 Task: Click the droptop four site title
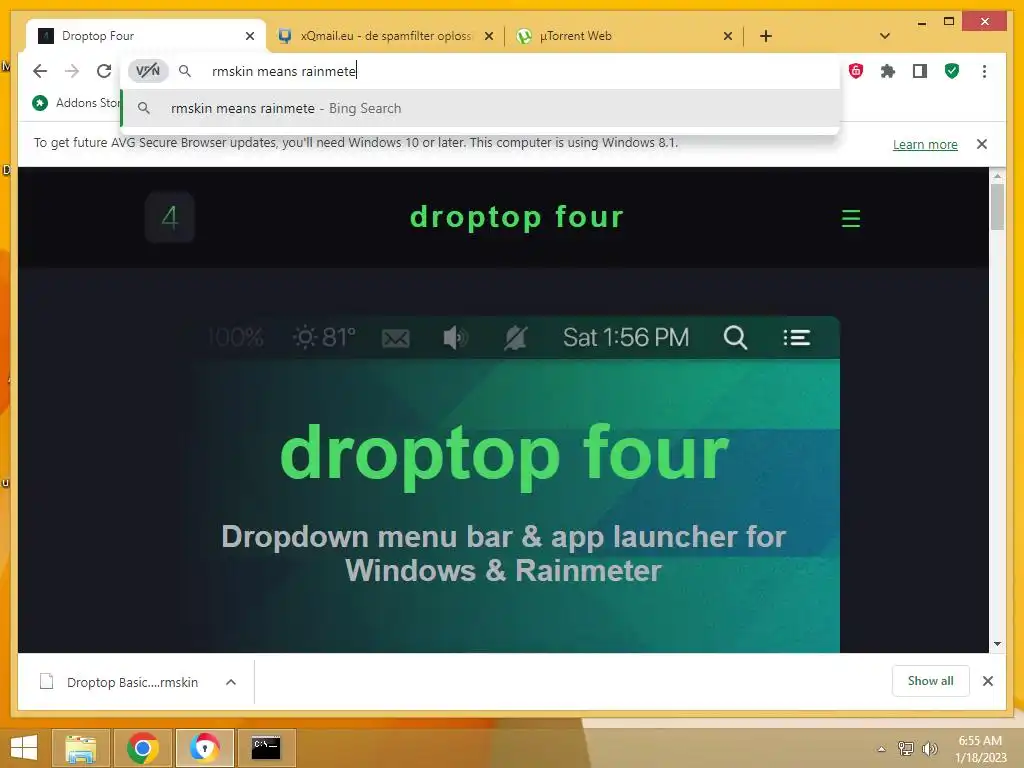point(517,217)
